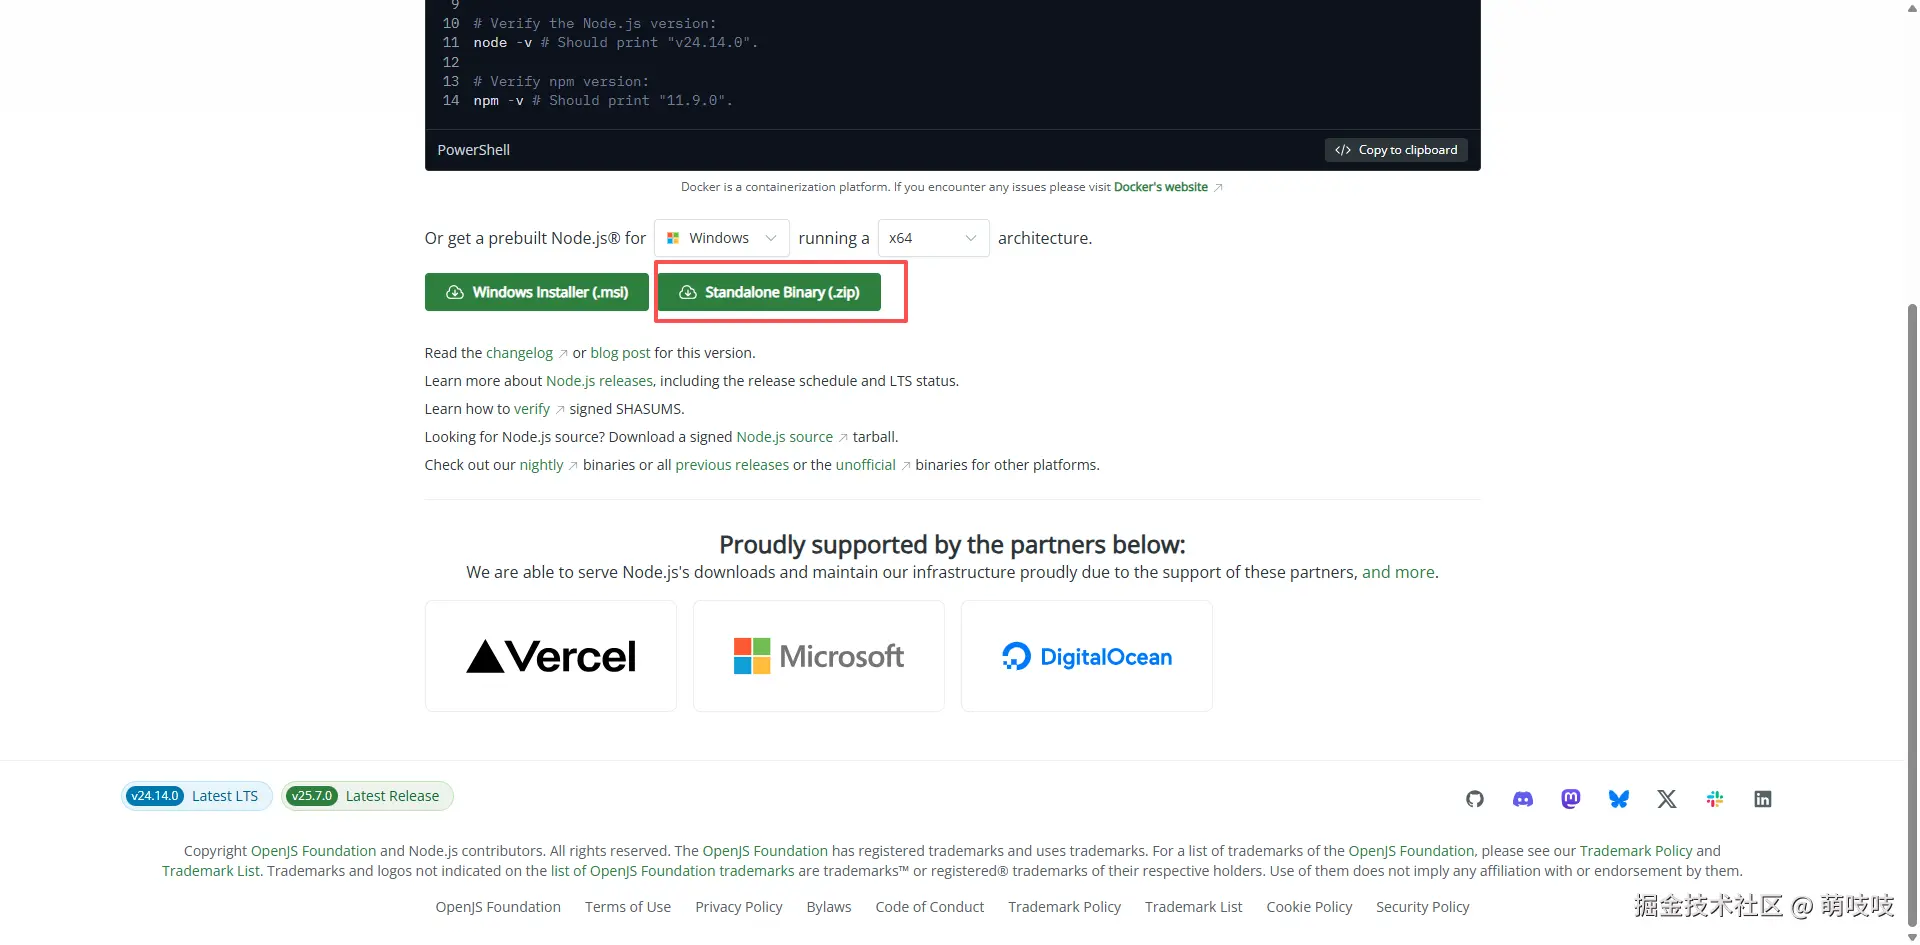Click the Discord icon in footer
Viewport: 1920px width, 945px height.
pyautogui.click(x=1522, y=799)
